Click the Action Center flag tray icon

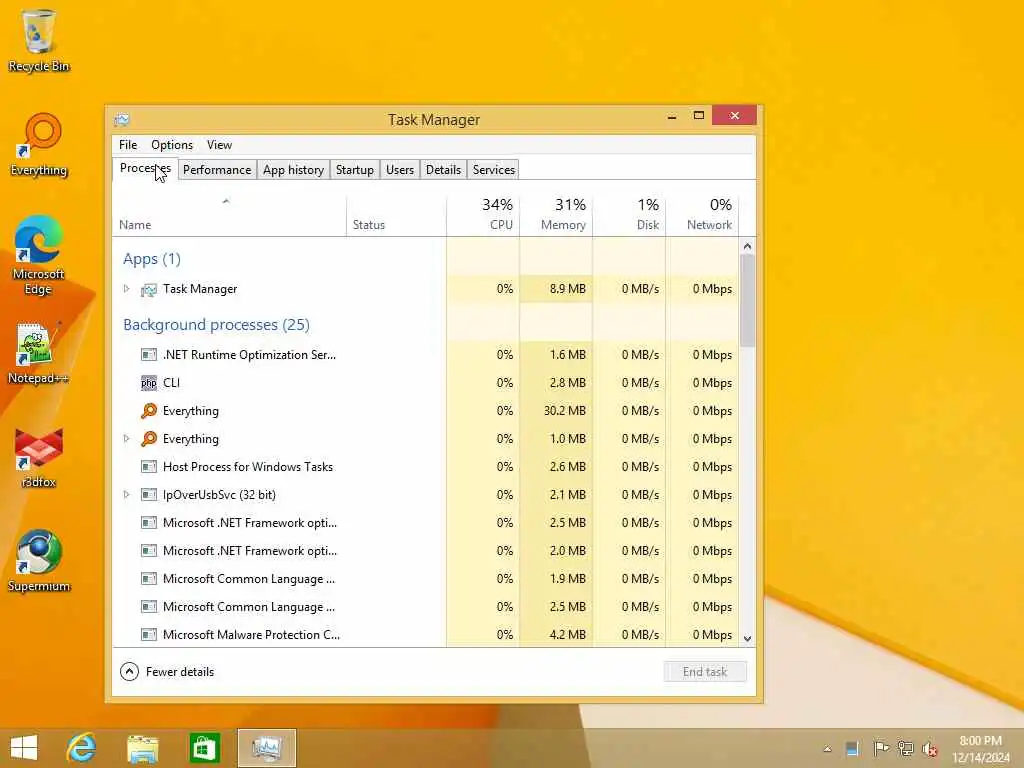pyautogui.click(x=881, y=748)
